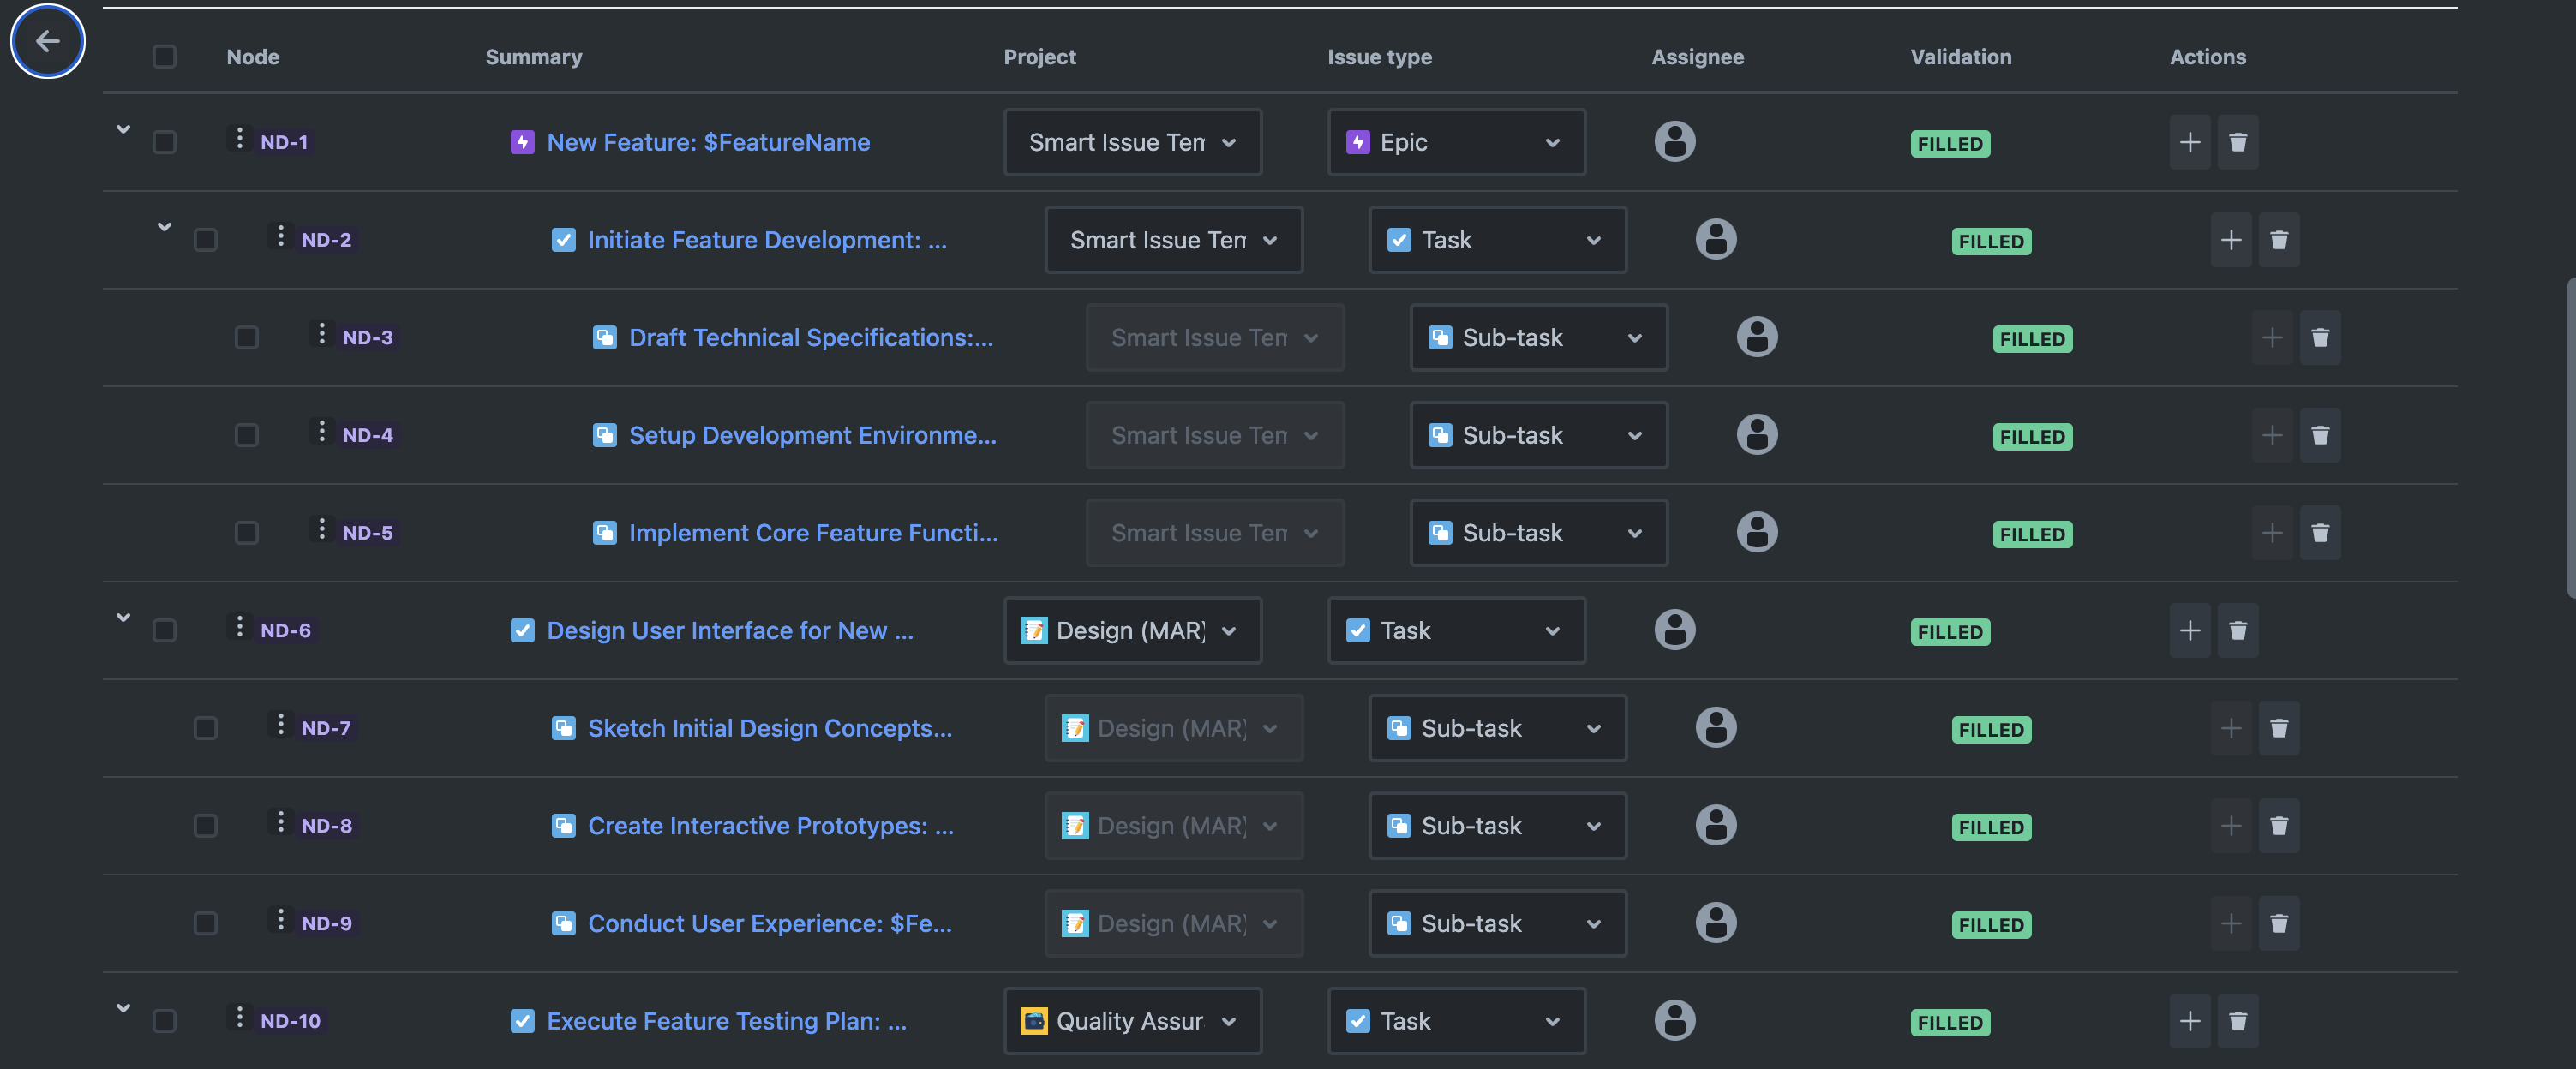Open the 'Execute Feature Testing Plan' link
The height and width of the screenshot is (1069, 2576).
coord(726,1021)
